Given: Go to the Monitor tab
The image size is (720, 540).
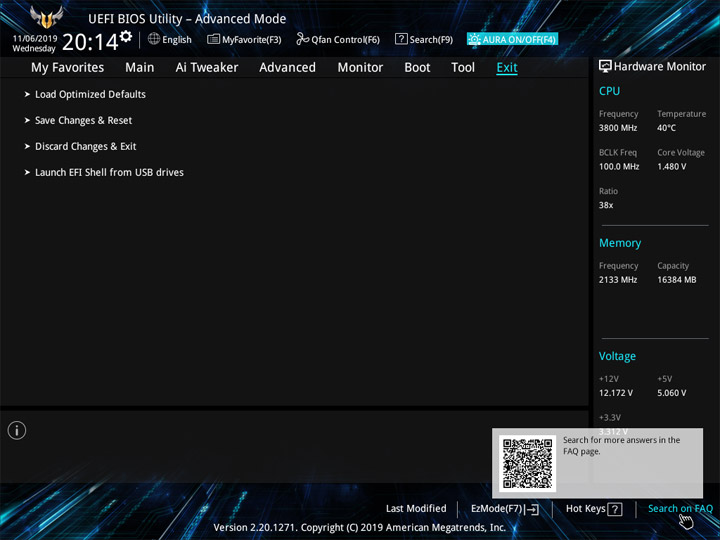Looking at the screenshot, I should pos(360,68).
